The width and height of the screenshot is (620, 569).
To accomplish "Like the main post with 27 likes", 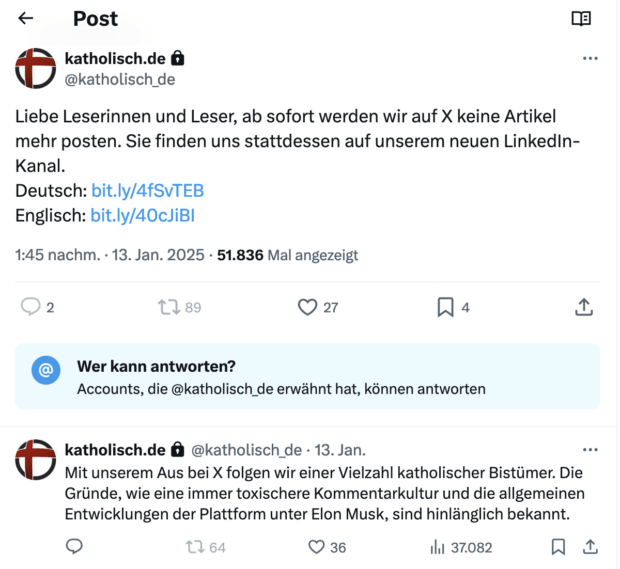I will click(x=307, y=308).
